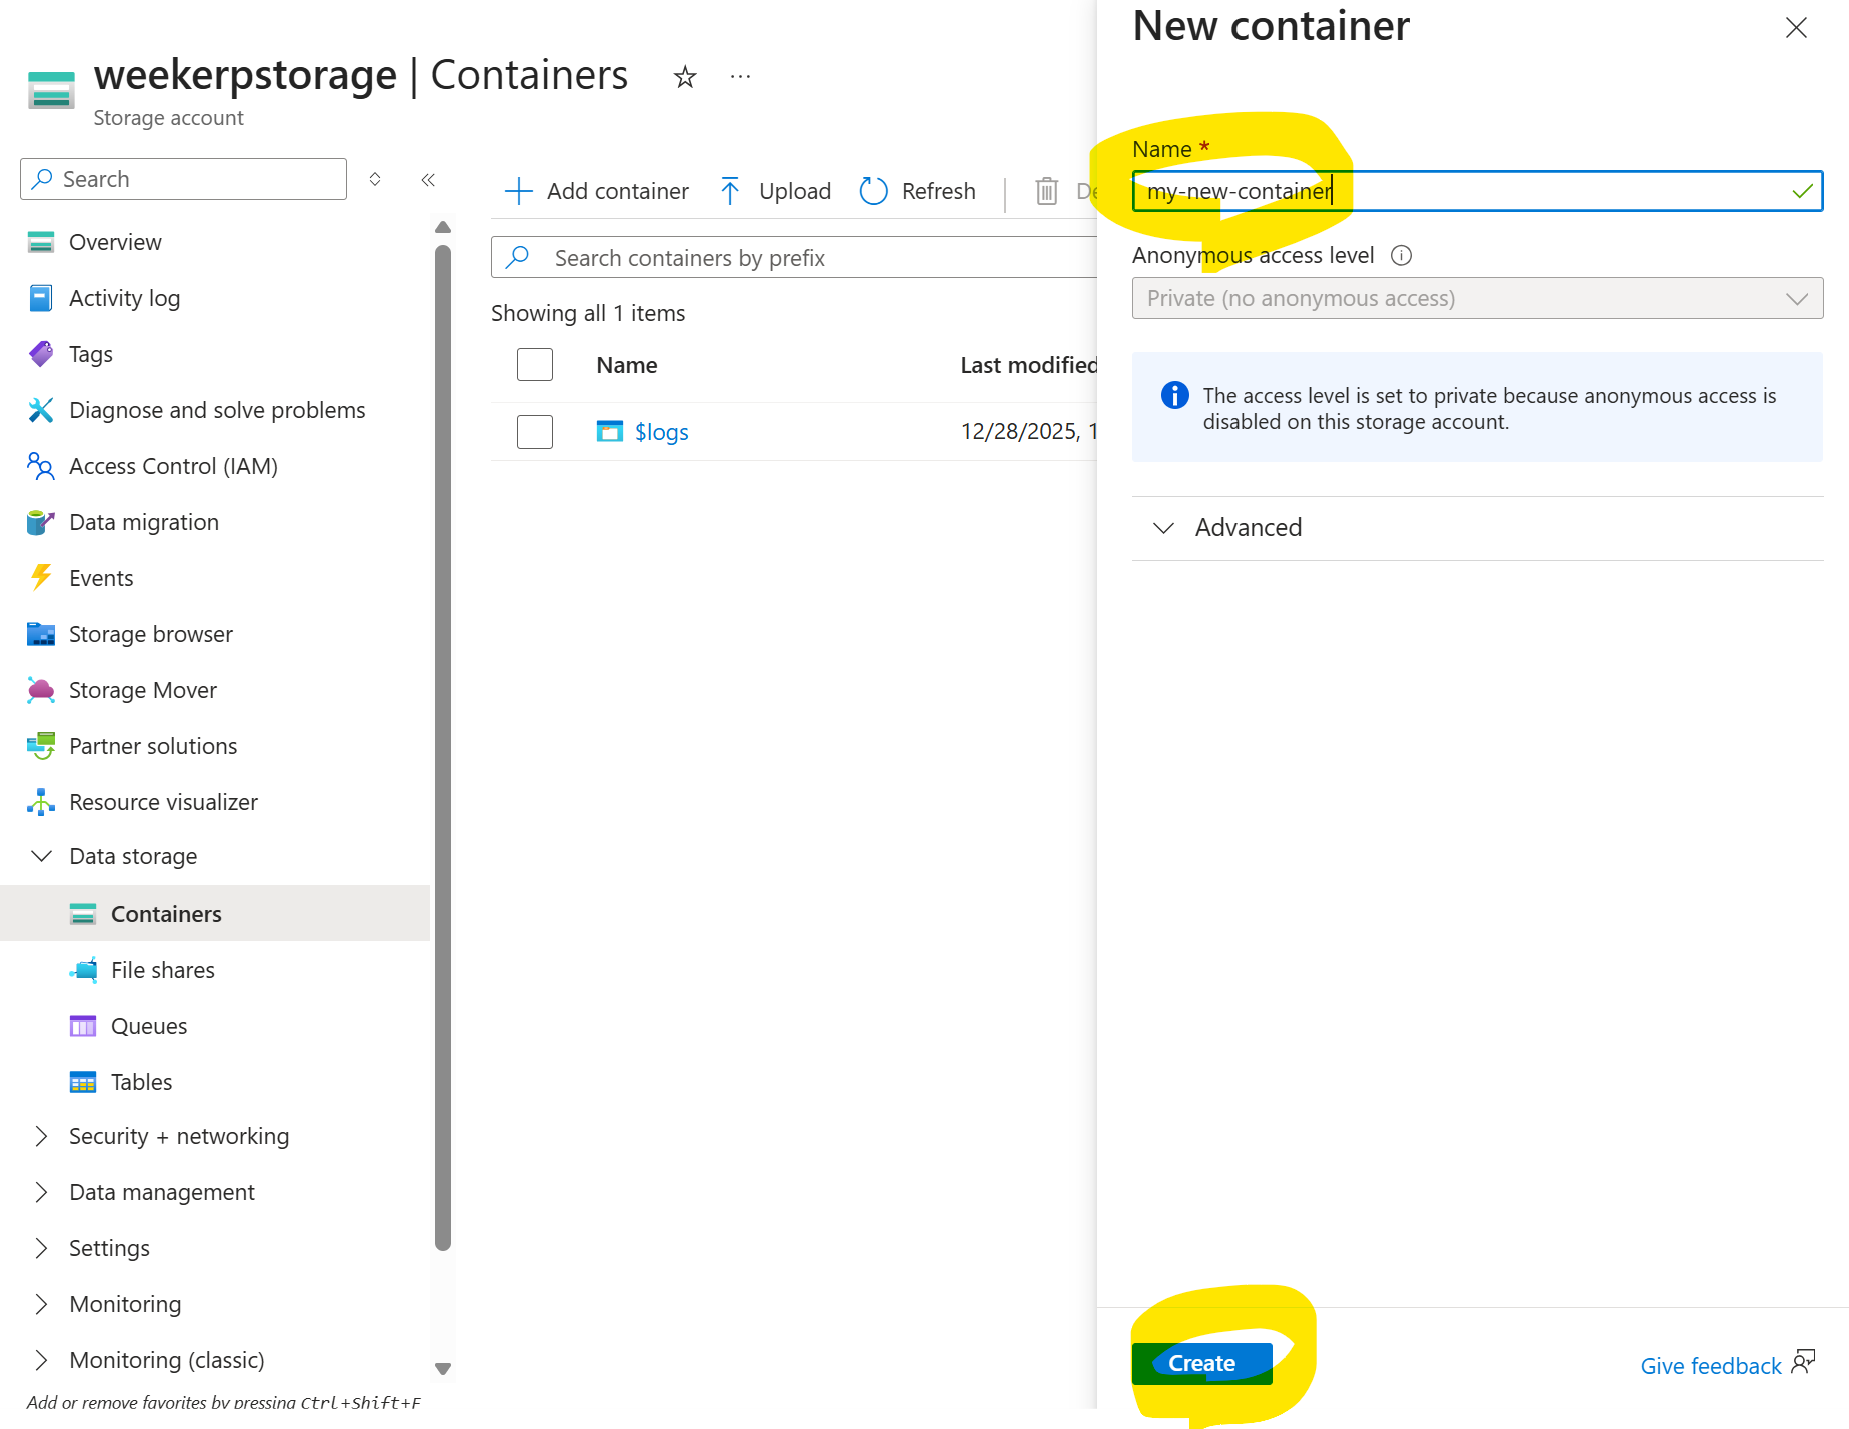
Task: Collapse the sidebar with the double chevron icon
Action: point(428,180)
